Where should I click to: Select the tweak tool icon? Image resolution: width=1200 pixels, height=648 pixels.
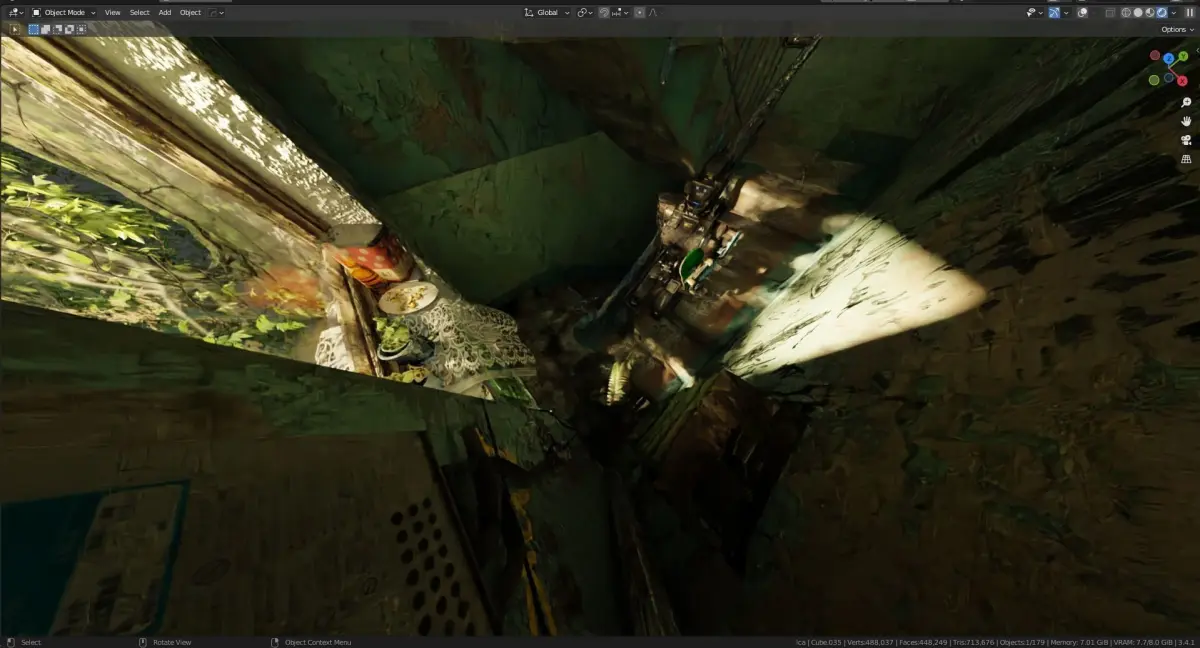pos(15,29)
